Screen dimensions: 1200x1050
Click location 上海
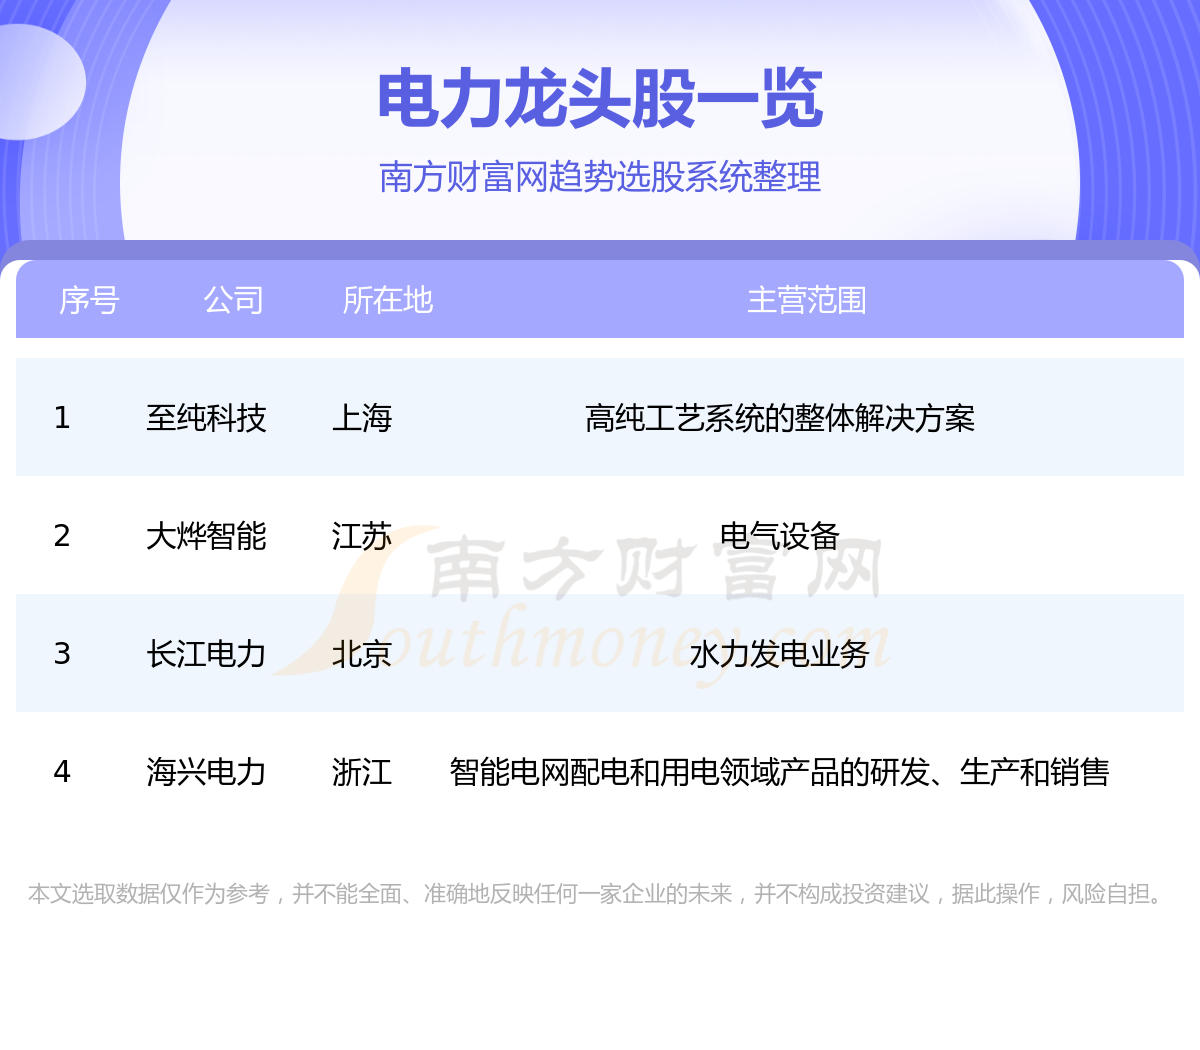coord(362,417)
